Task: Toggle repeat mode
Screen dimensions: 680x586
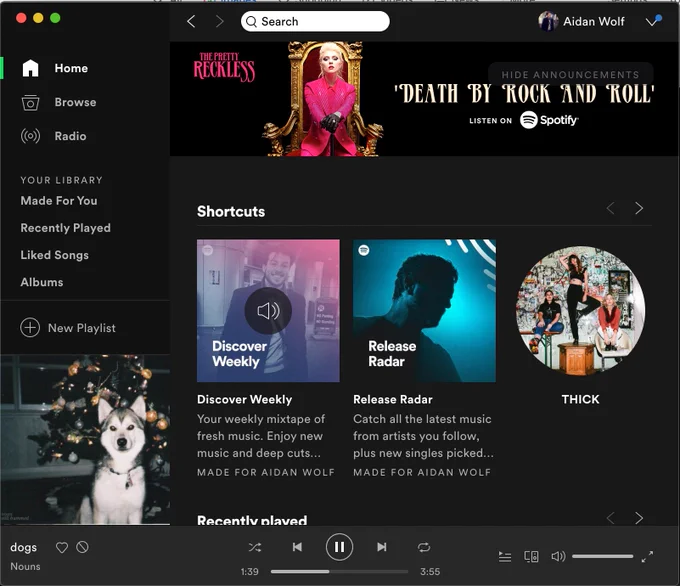Action: pos(424,547)
